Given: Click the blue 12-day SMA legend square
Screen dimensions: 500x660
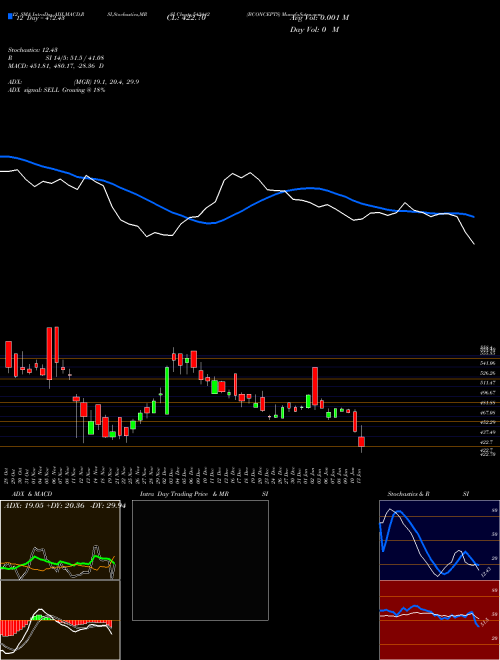Looking at the screenshot, I should point(10,16).
